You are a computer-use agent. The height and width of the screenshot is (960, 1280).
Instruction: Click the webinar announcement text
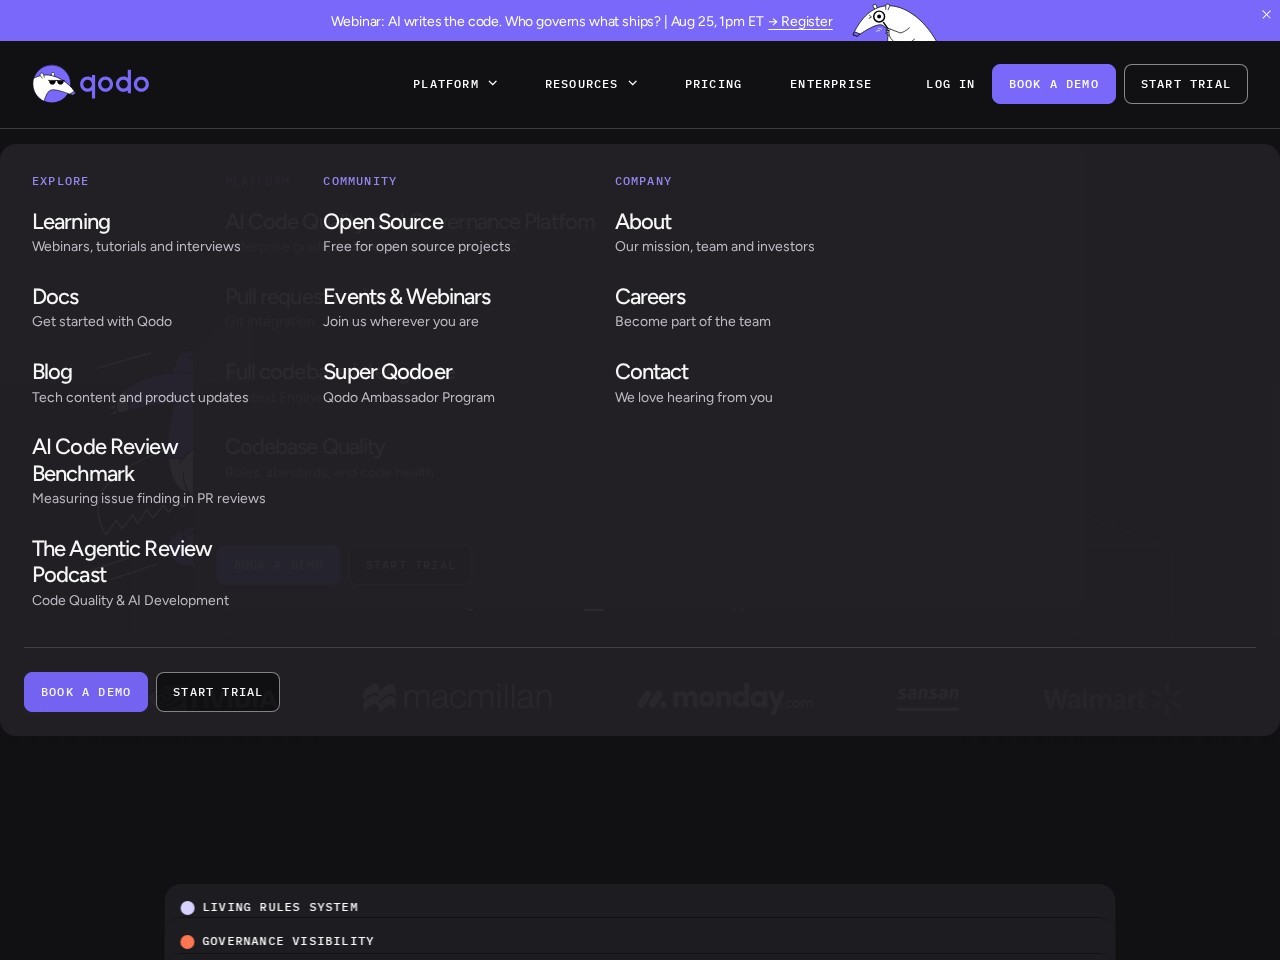point(547,21)
